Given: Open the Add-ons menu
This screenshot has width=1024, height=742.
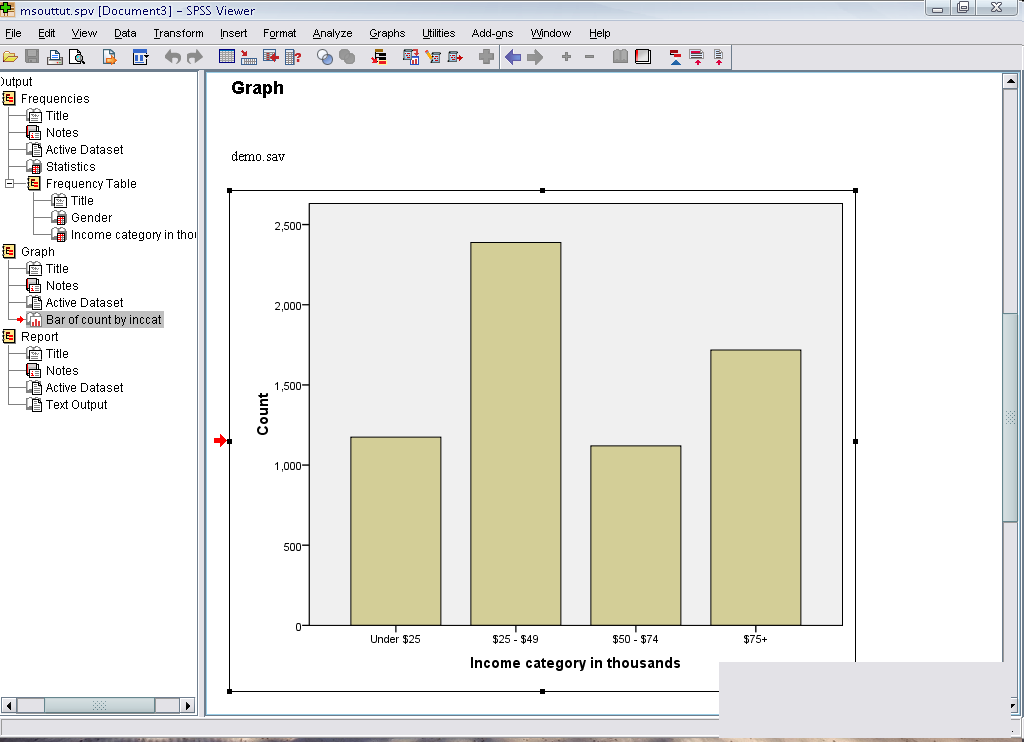Looking at the screenshot, I should tap(492, 33).
